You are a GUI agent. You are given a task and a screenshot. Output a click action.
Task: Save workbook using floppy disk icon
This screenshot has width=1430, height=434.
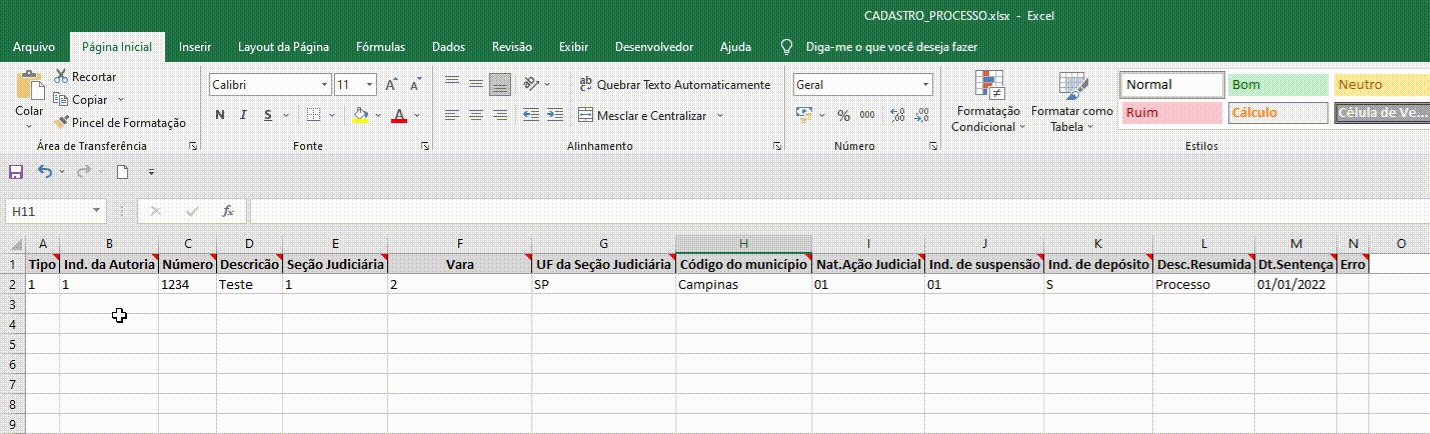(x=15, y=172)
